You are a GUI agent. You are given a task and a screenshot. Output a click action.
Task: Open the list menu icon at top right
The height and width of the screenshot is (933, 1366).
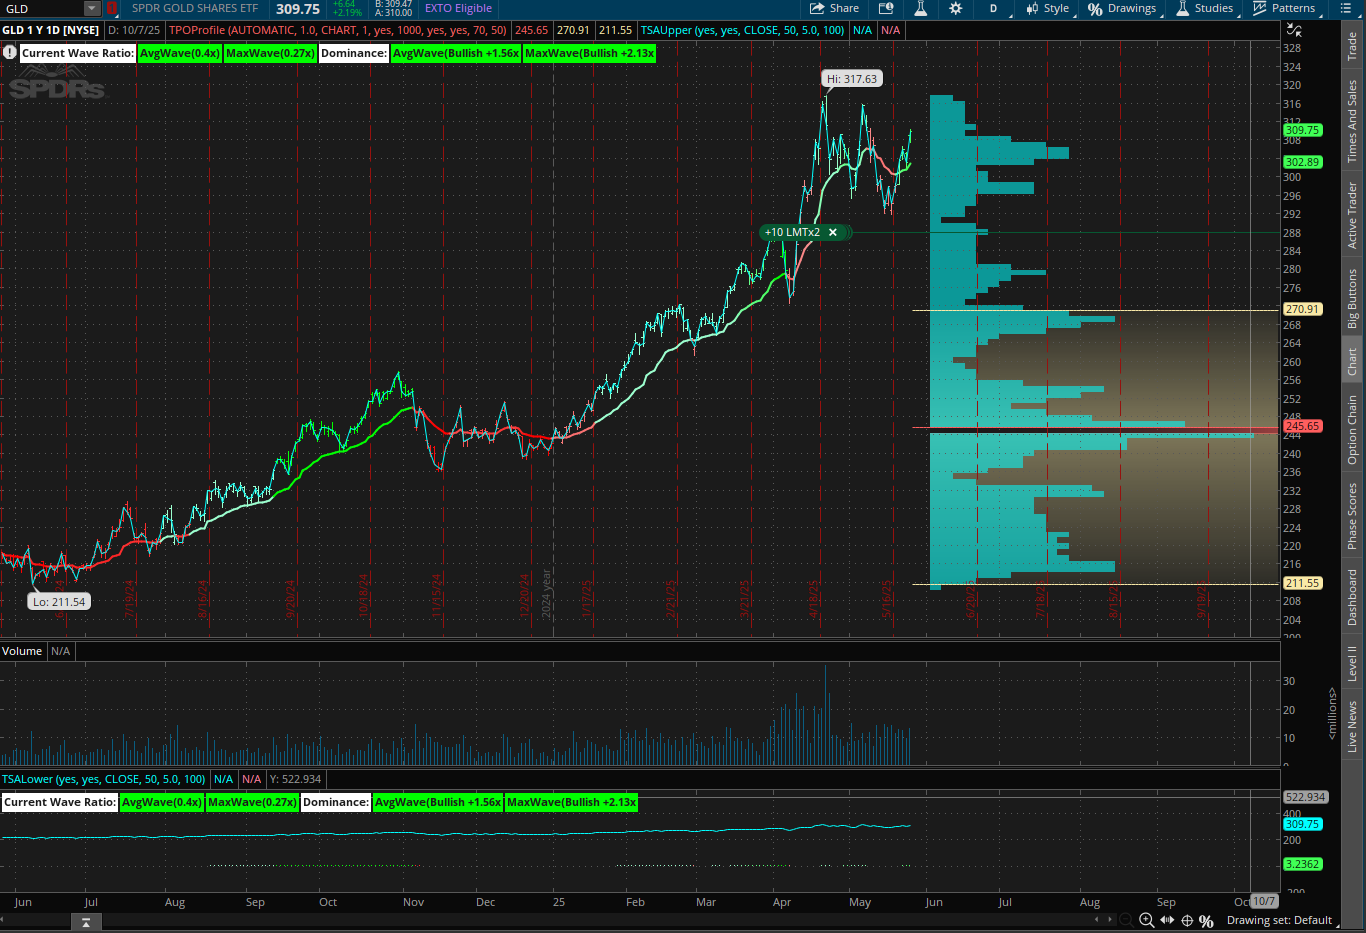pyautogui.click(x=1345, y=8)
